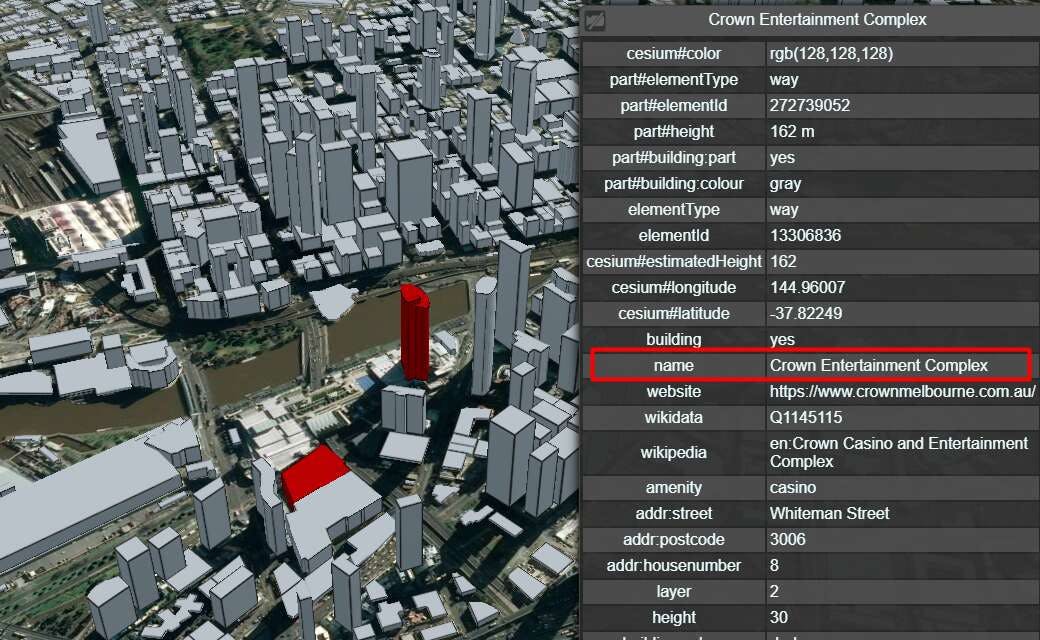Click the cesium#estimatedHeight property label
This screenshot has height=640, width=1040.
pos(673,262)
